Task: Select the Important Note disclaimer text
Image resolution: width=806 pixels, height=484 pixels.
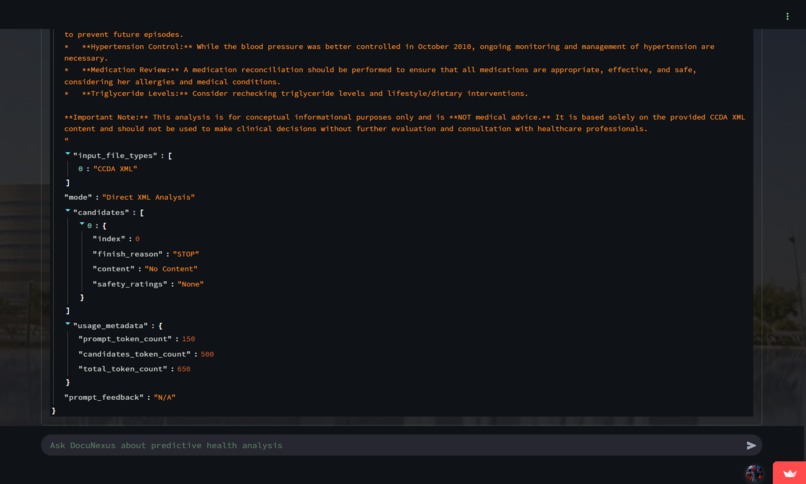Action: point(405,123)
